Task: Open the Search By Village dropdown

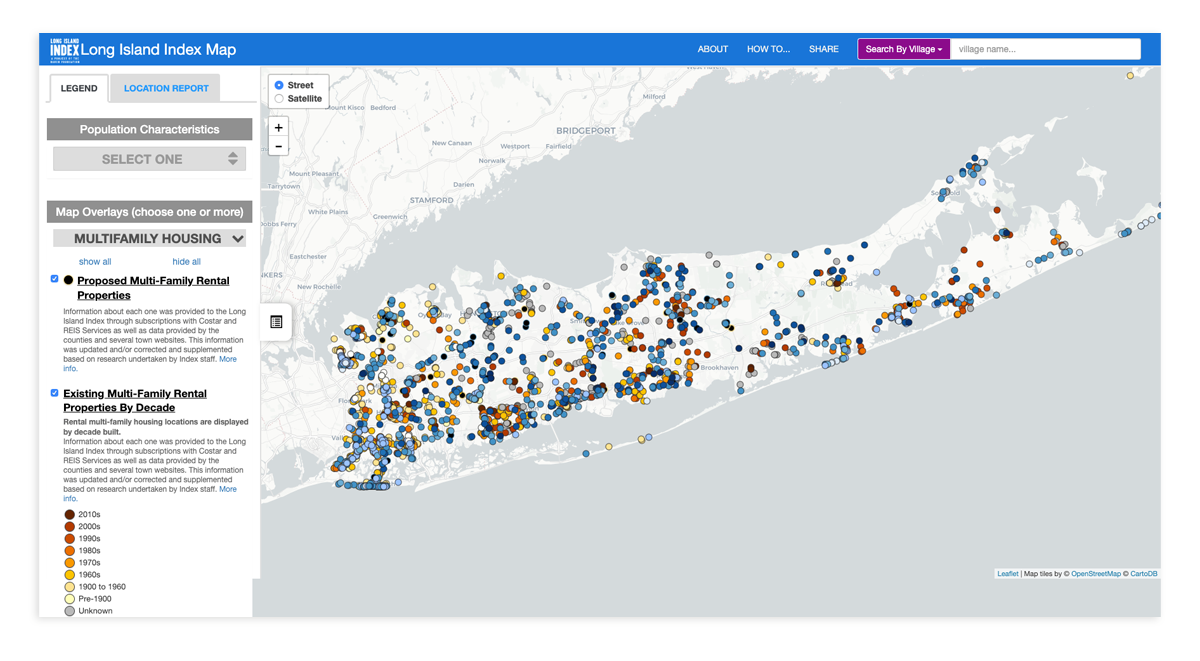Action: [x=903, y=49]
